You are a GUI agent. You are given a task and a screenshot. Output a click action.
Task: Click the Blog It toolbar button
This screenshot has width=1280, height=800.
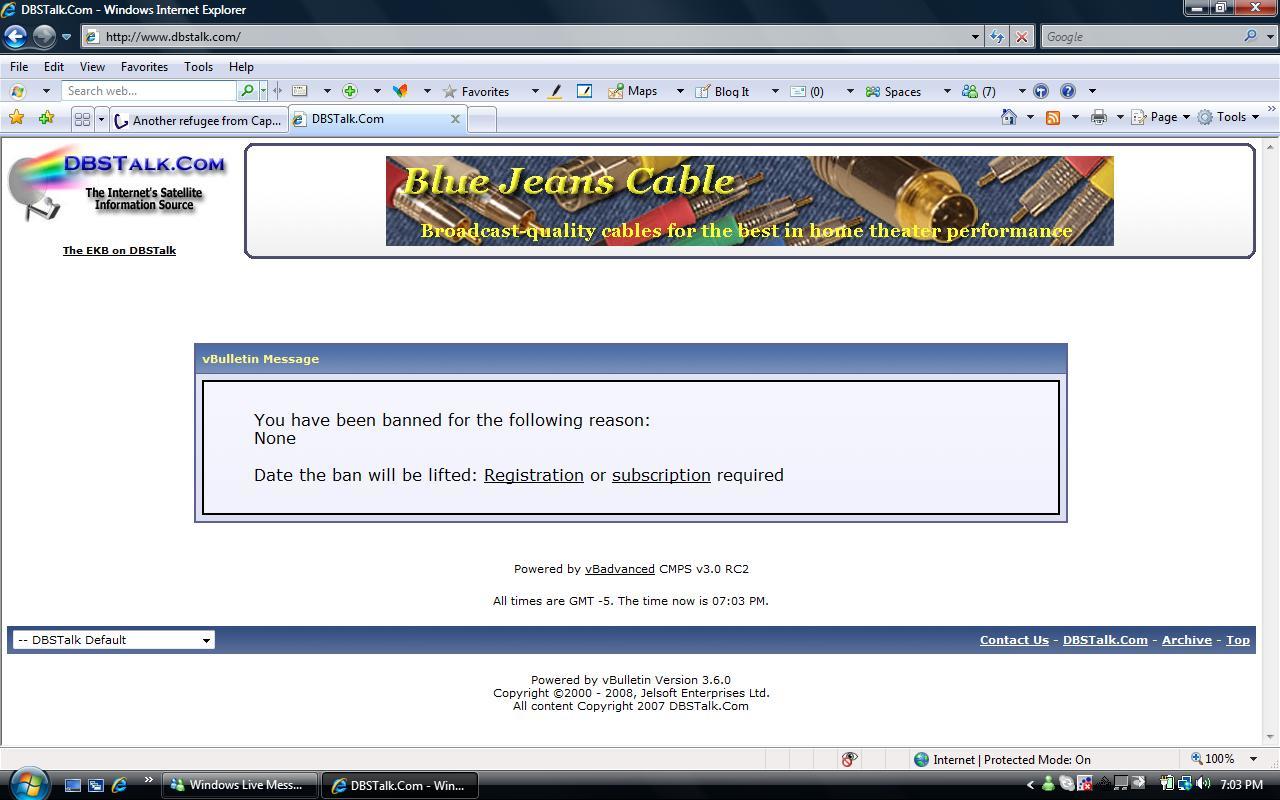(x=723, y=91)
